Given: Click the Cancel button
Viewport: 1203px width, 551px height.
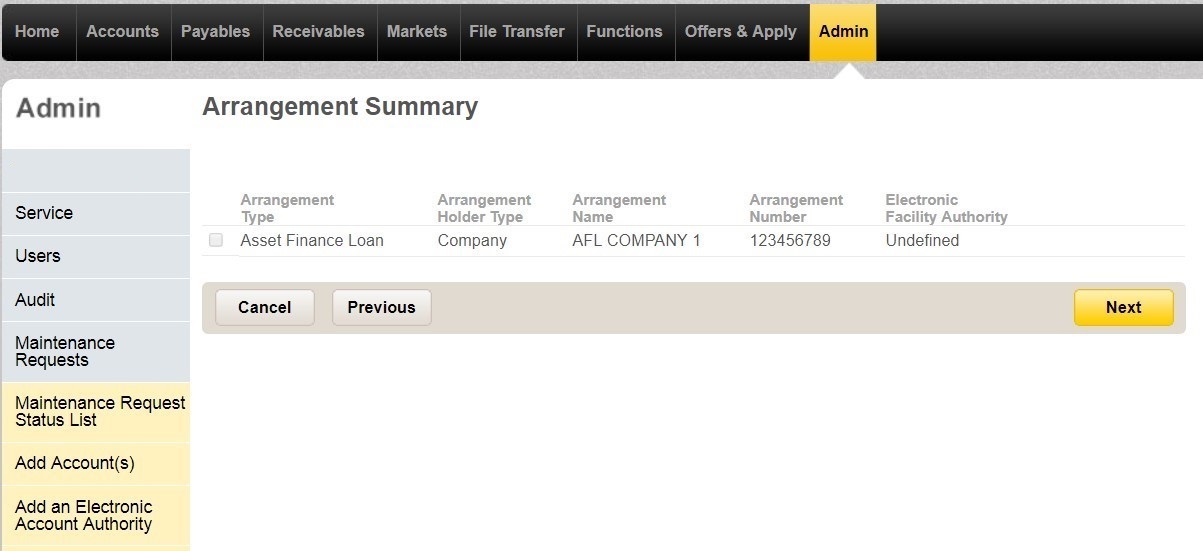Looking at the screenshot, I should coord(265,308).
